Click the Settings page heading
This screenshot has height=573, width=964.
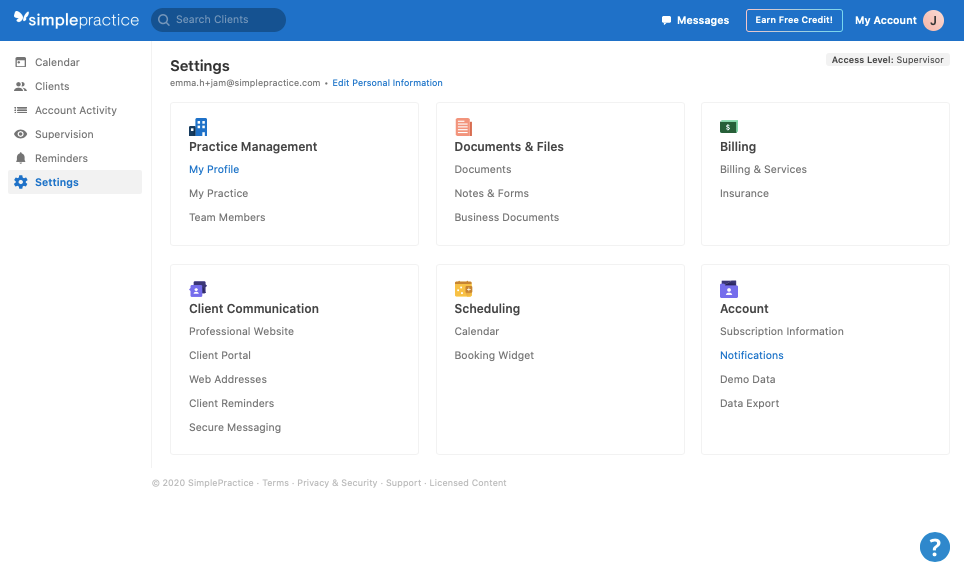[x=200, y=66]
